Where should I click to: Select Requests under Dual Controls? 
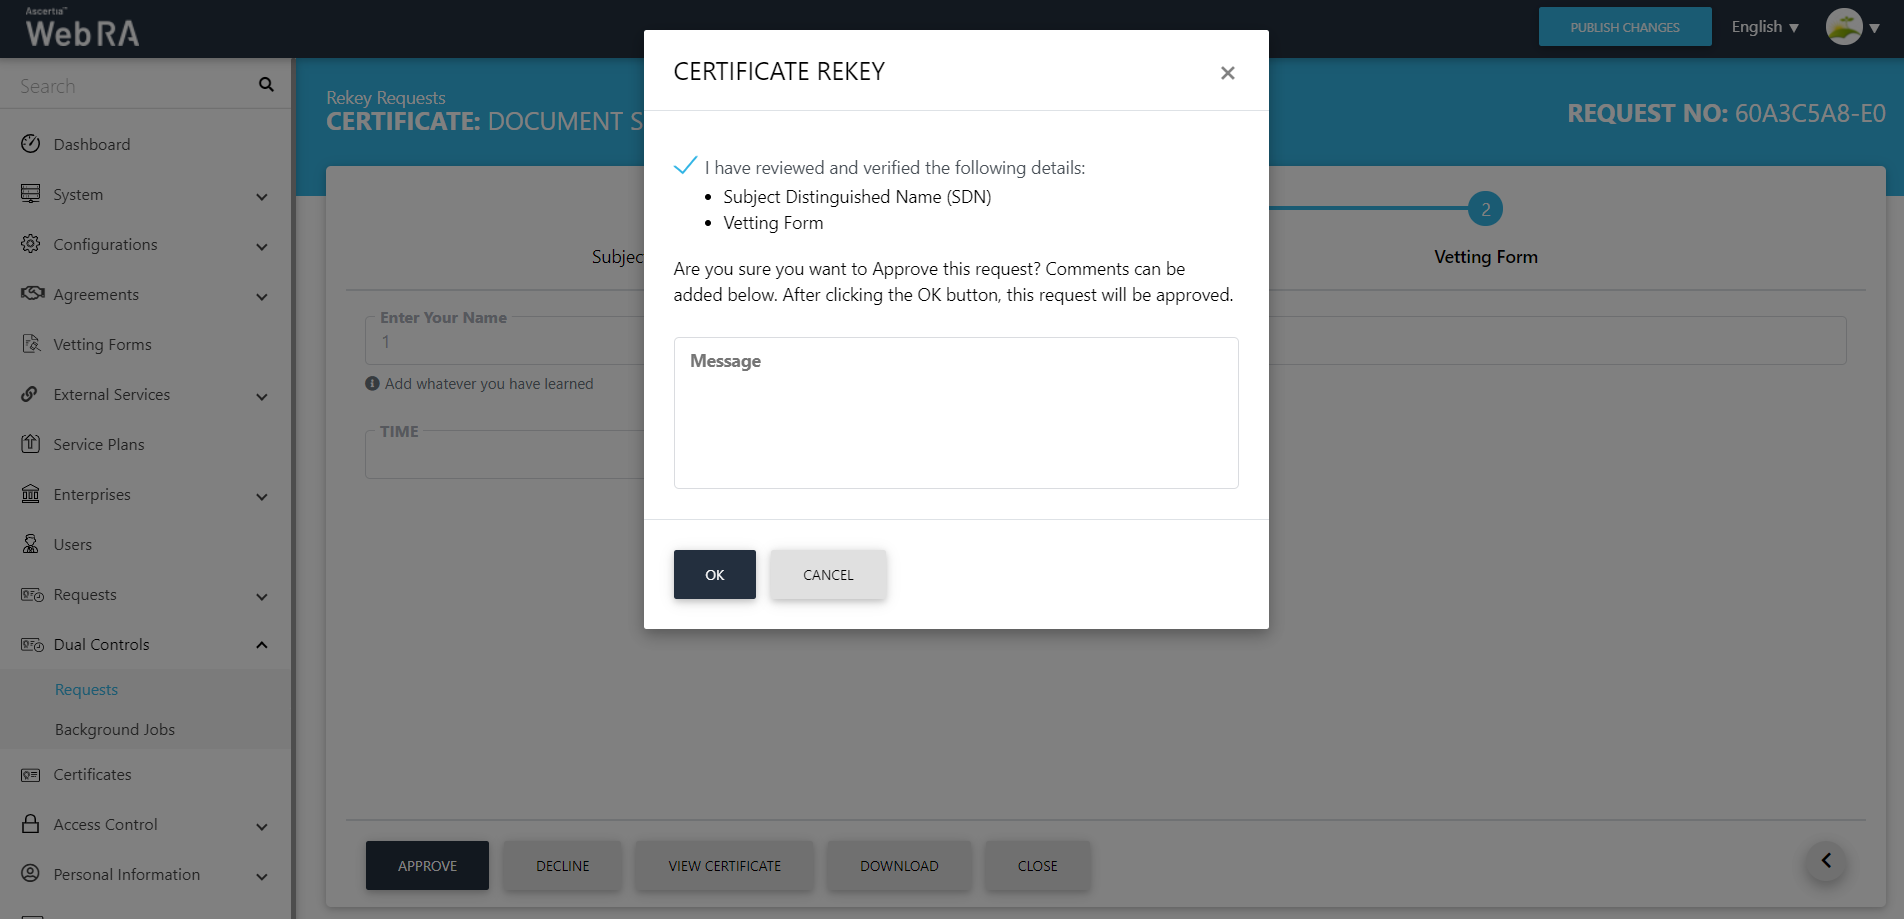coord(87,690)
